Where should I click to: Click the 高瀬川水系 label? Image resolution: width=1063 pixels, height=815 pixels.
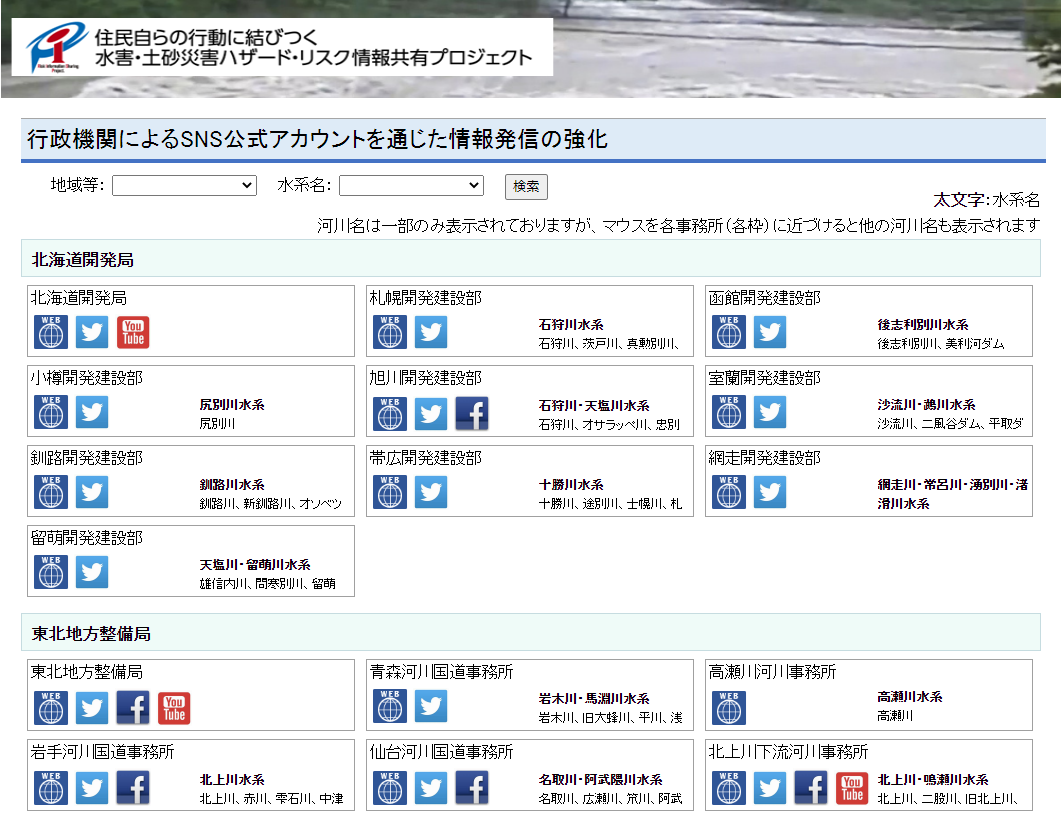910,697
